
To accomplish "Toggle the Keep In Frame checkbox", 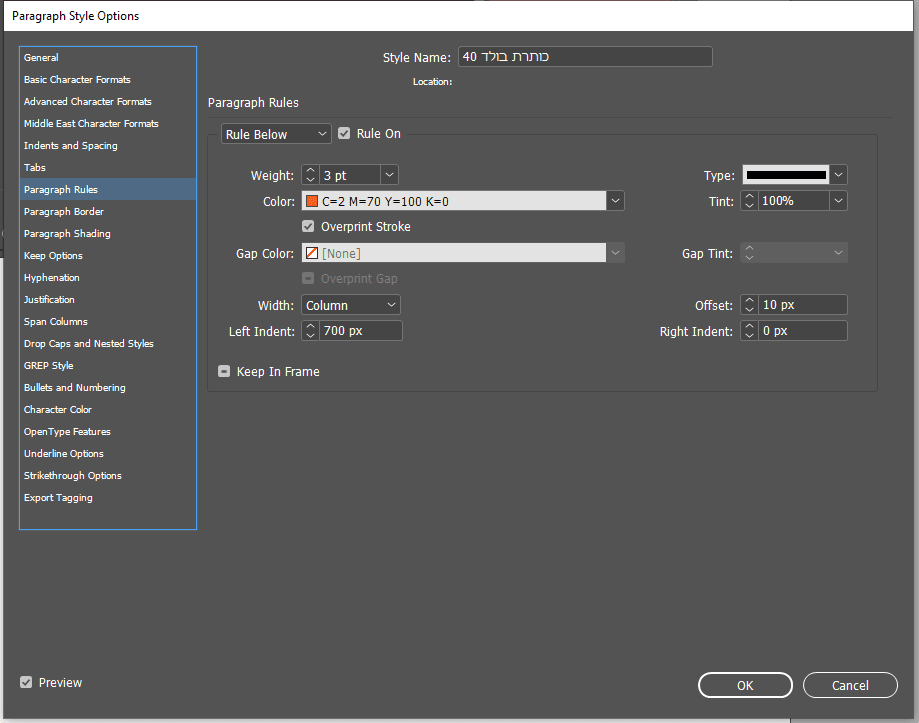I will click(x=225, y=372).
